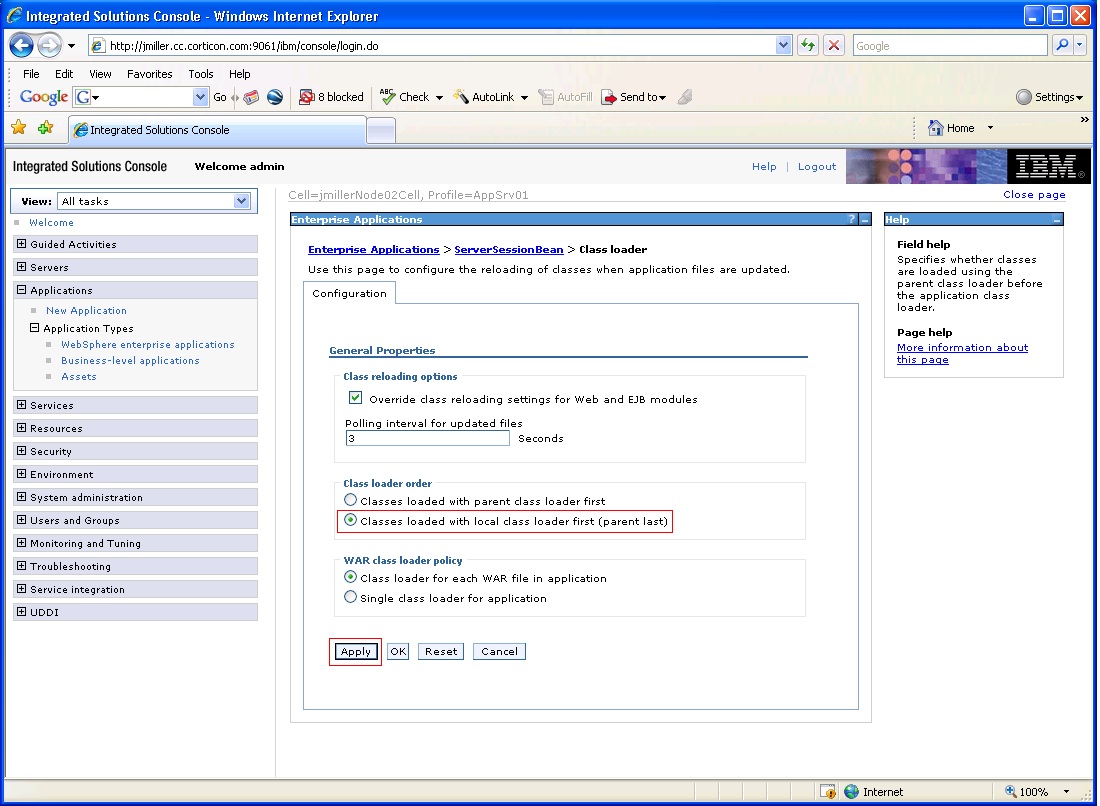Click the Google toolbar Go button
This screenshot has width=1100, height=806.
tap(220, 97)
